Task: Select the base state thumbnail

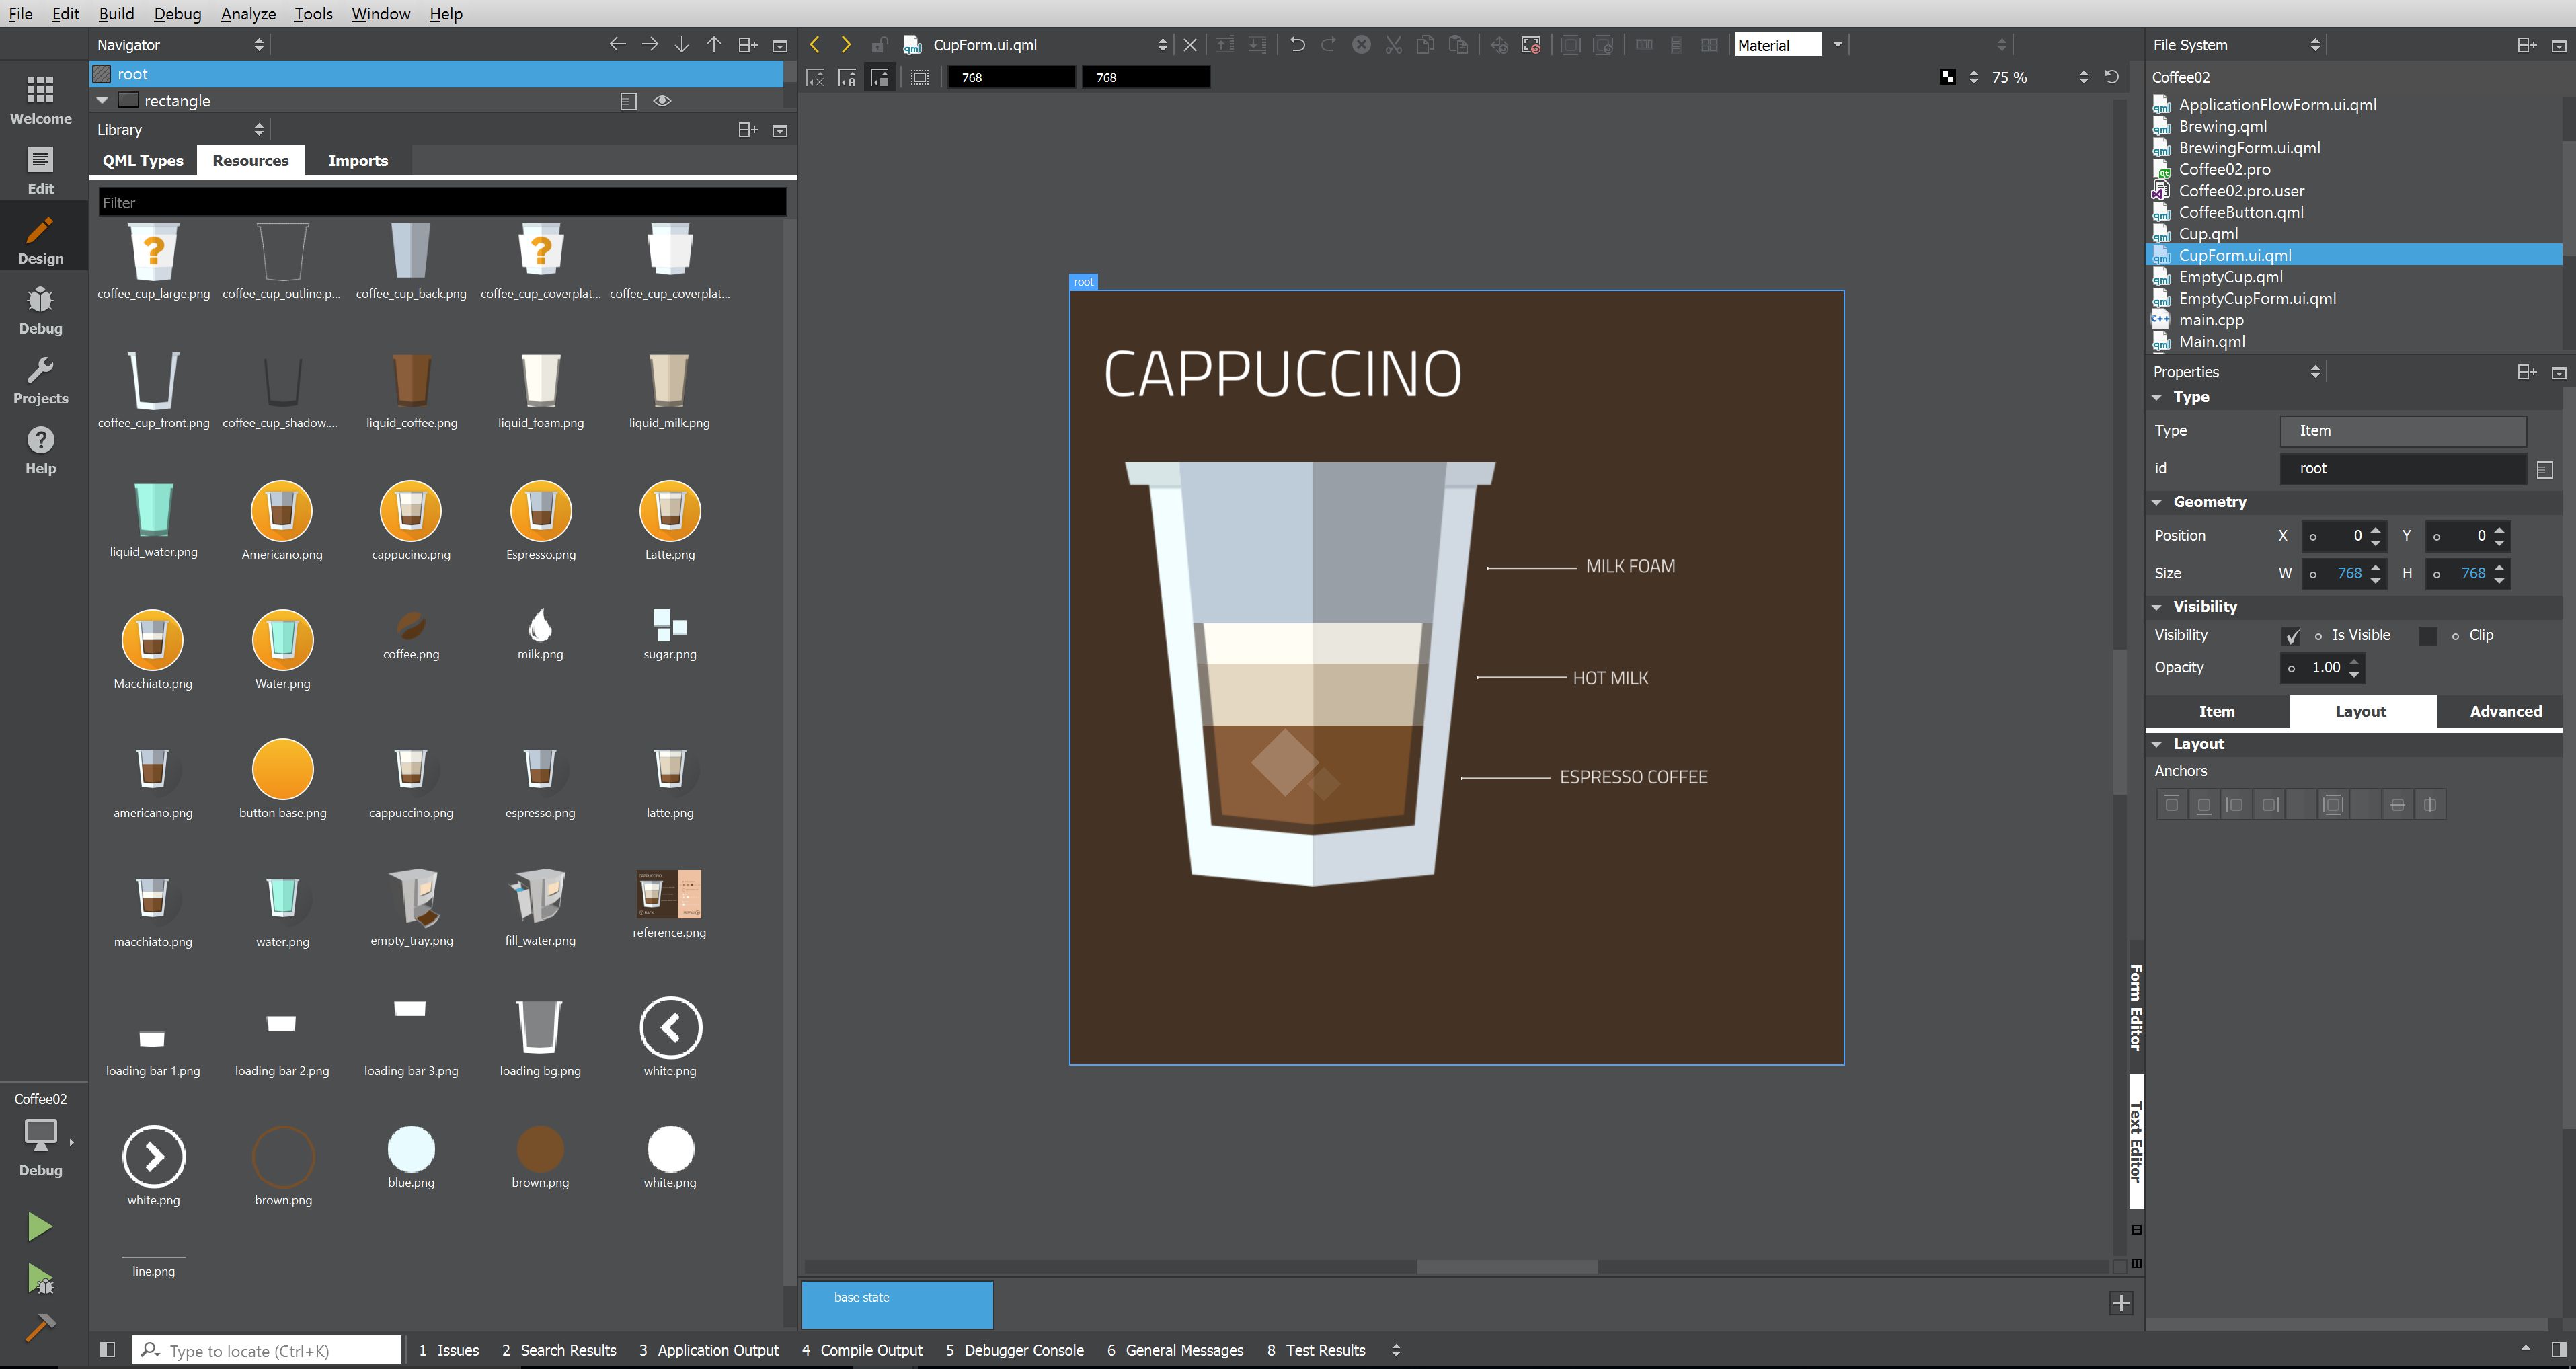Action: coord(896,1304)
